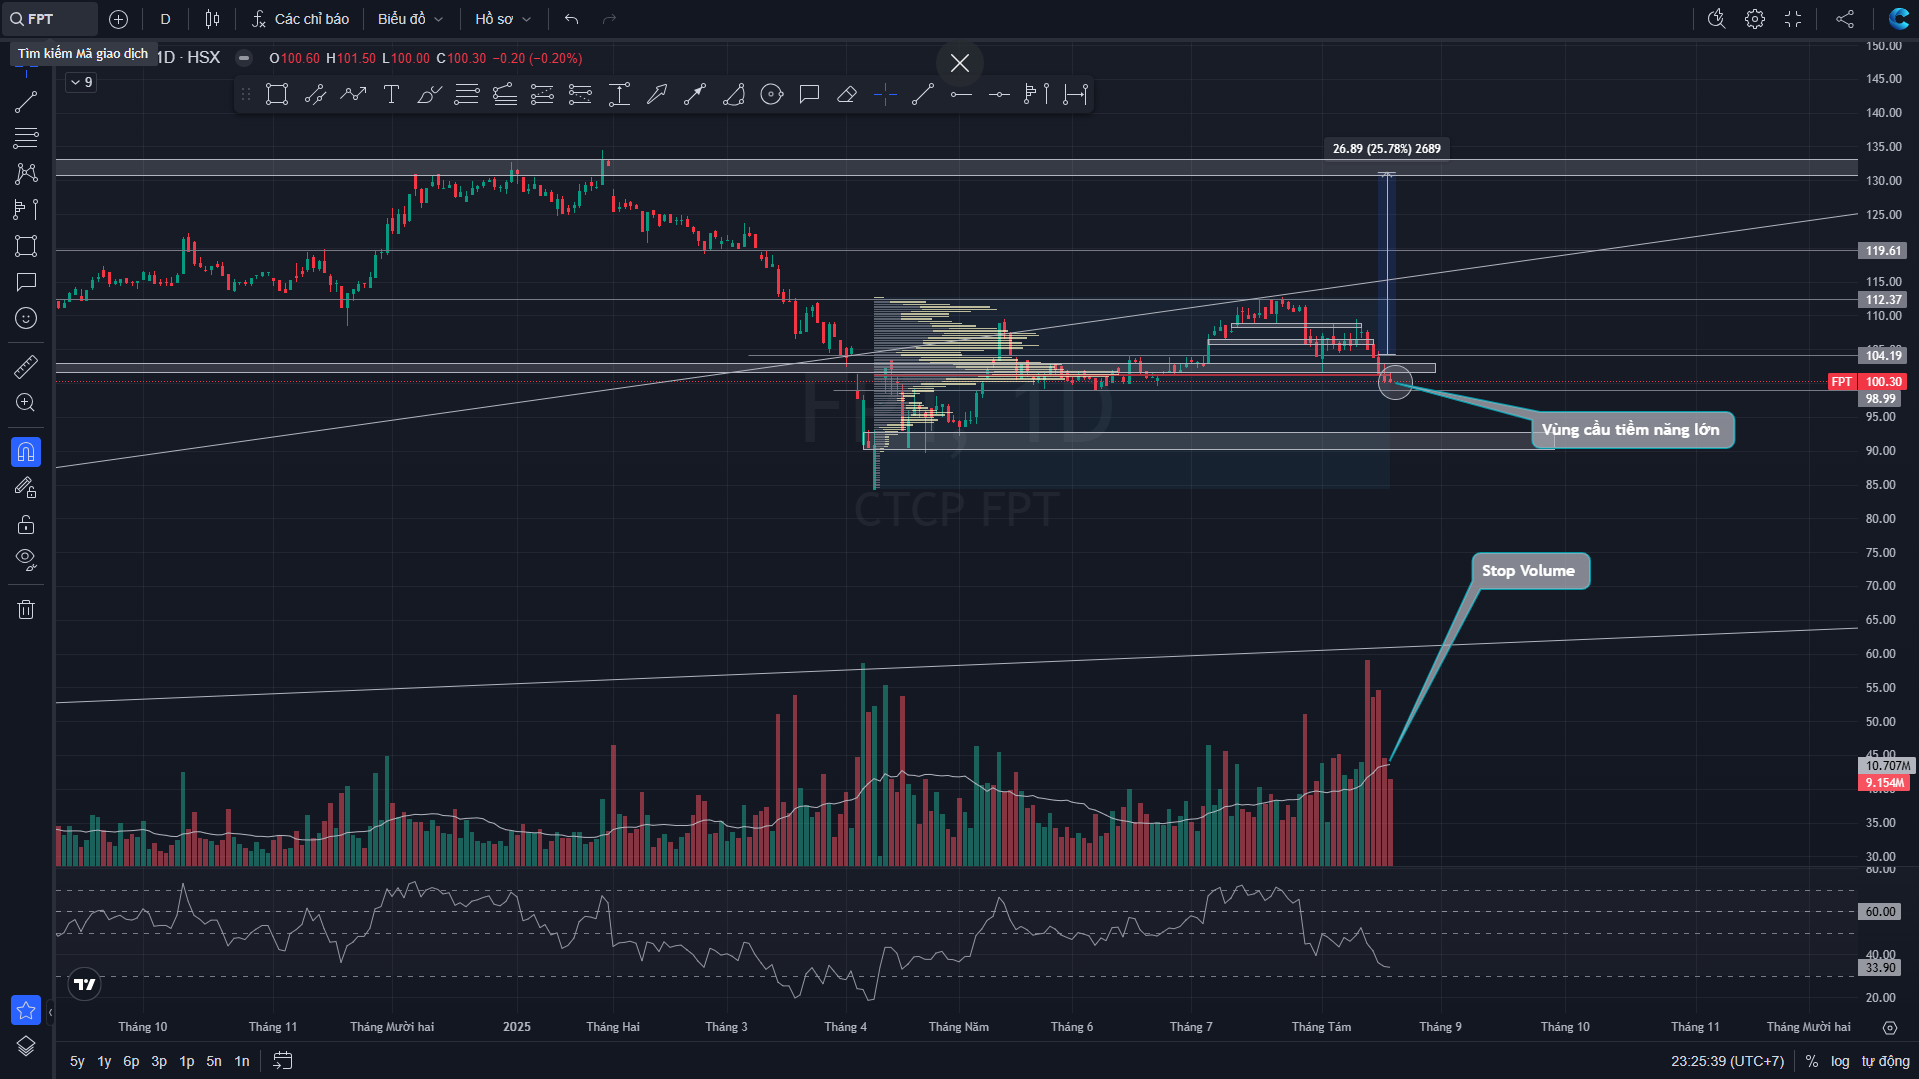Toggle fullscreen mode in top bar

click(1793, 19)
